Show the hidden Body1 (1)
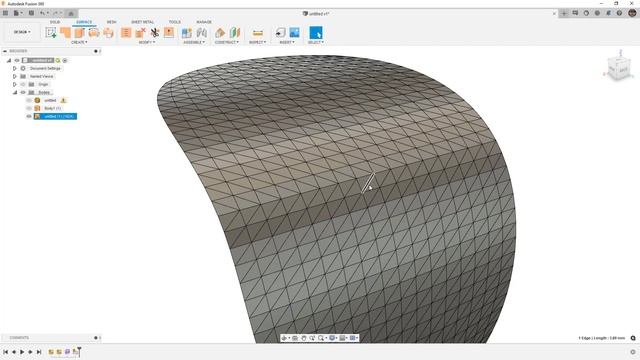Screen dimensions: 640x360 coord(29,109)
